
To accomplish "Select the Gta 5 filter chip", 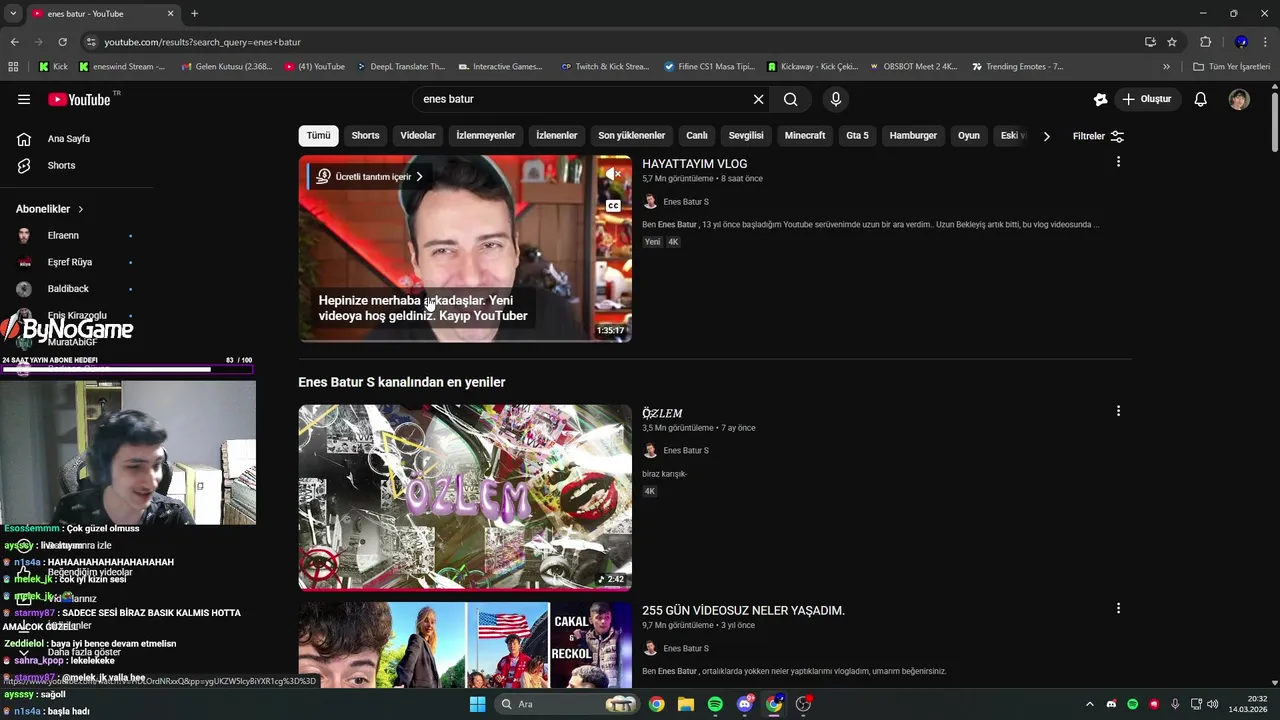I will pos(858,136).
